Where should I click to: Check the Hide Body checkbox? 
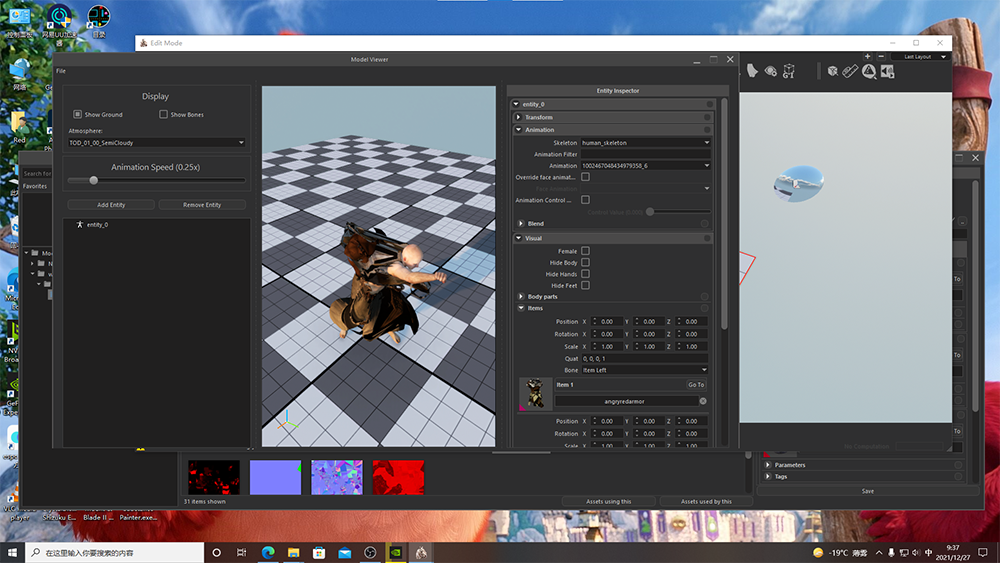point(585,262)
